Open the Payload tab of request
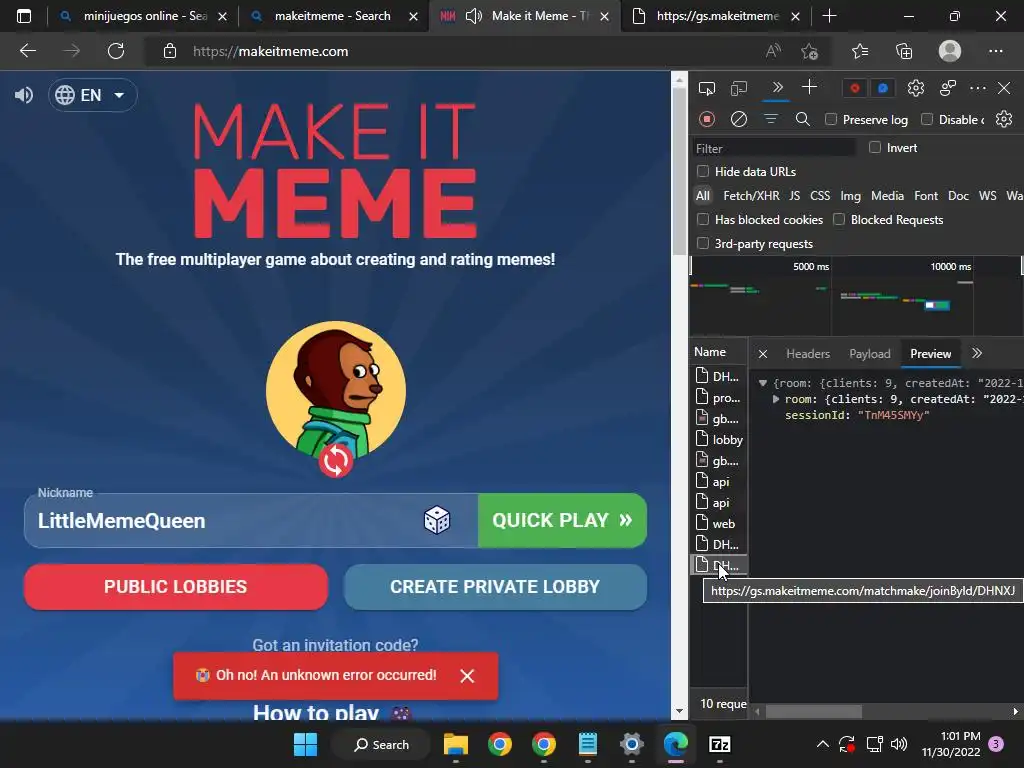The height and width of the screenshot is (768, 1024). (869, 353)
